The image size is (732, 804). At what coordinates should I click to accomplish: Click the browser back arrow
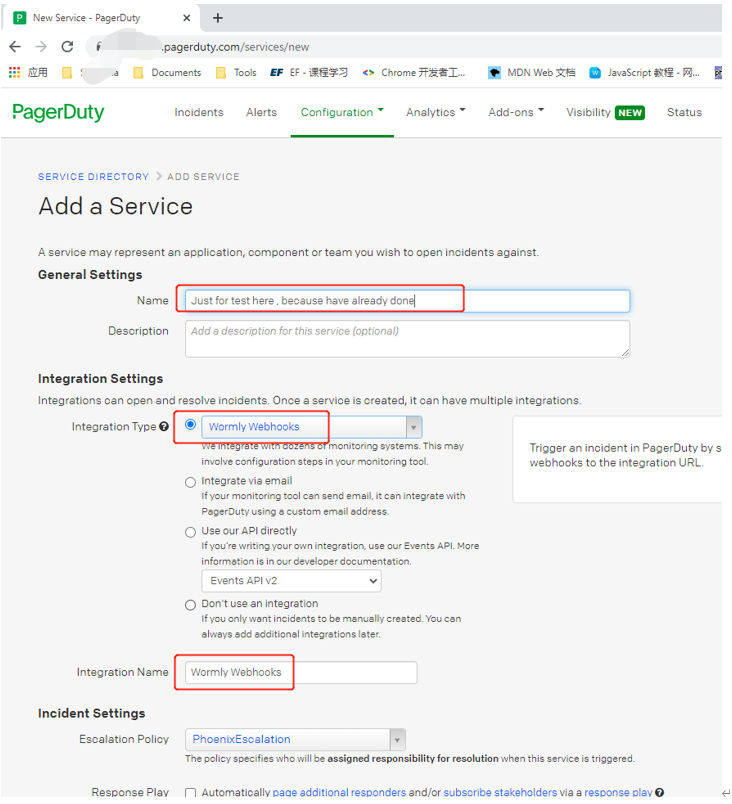15,45
